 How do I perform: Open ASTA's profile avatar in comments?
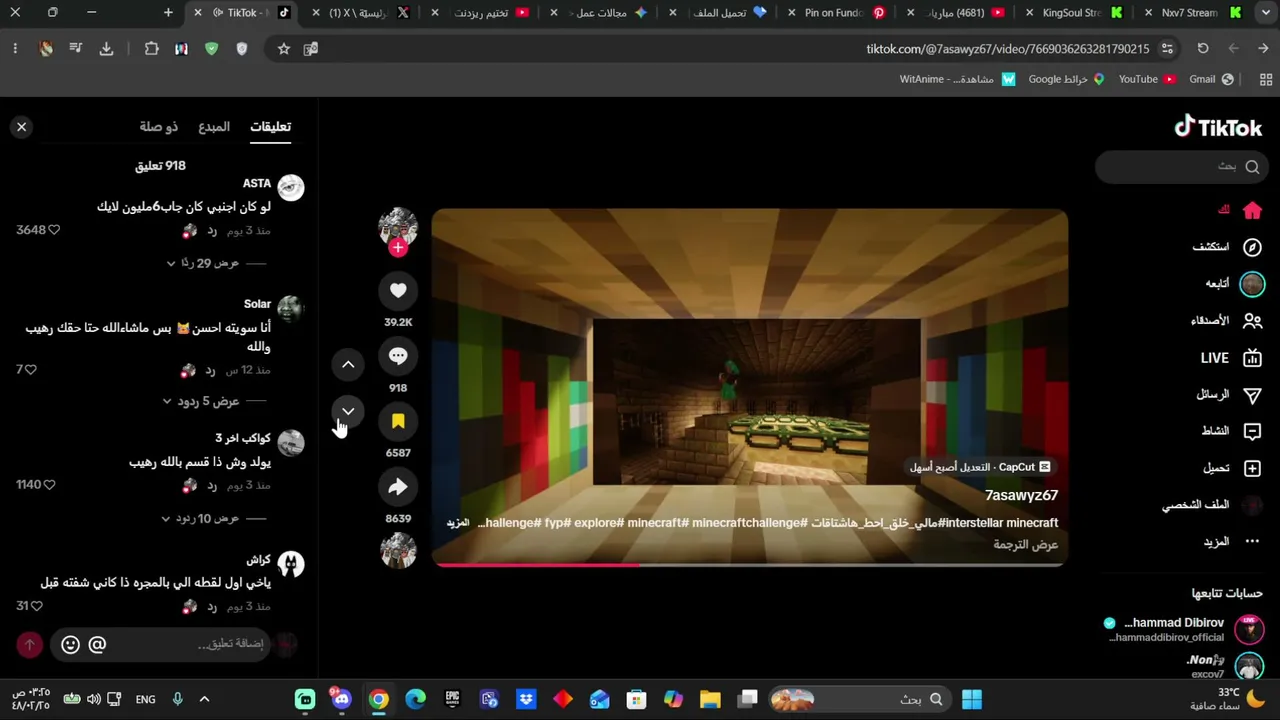point(290,188)
